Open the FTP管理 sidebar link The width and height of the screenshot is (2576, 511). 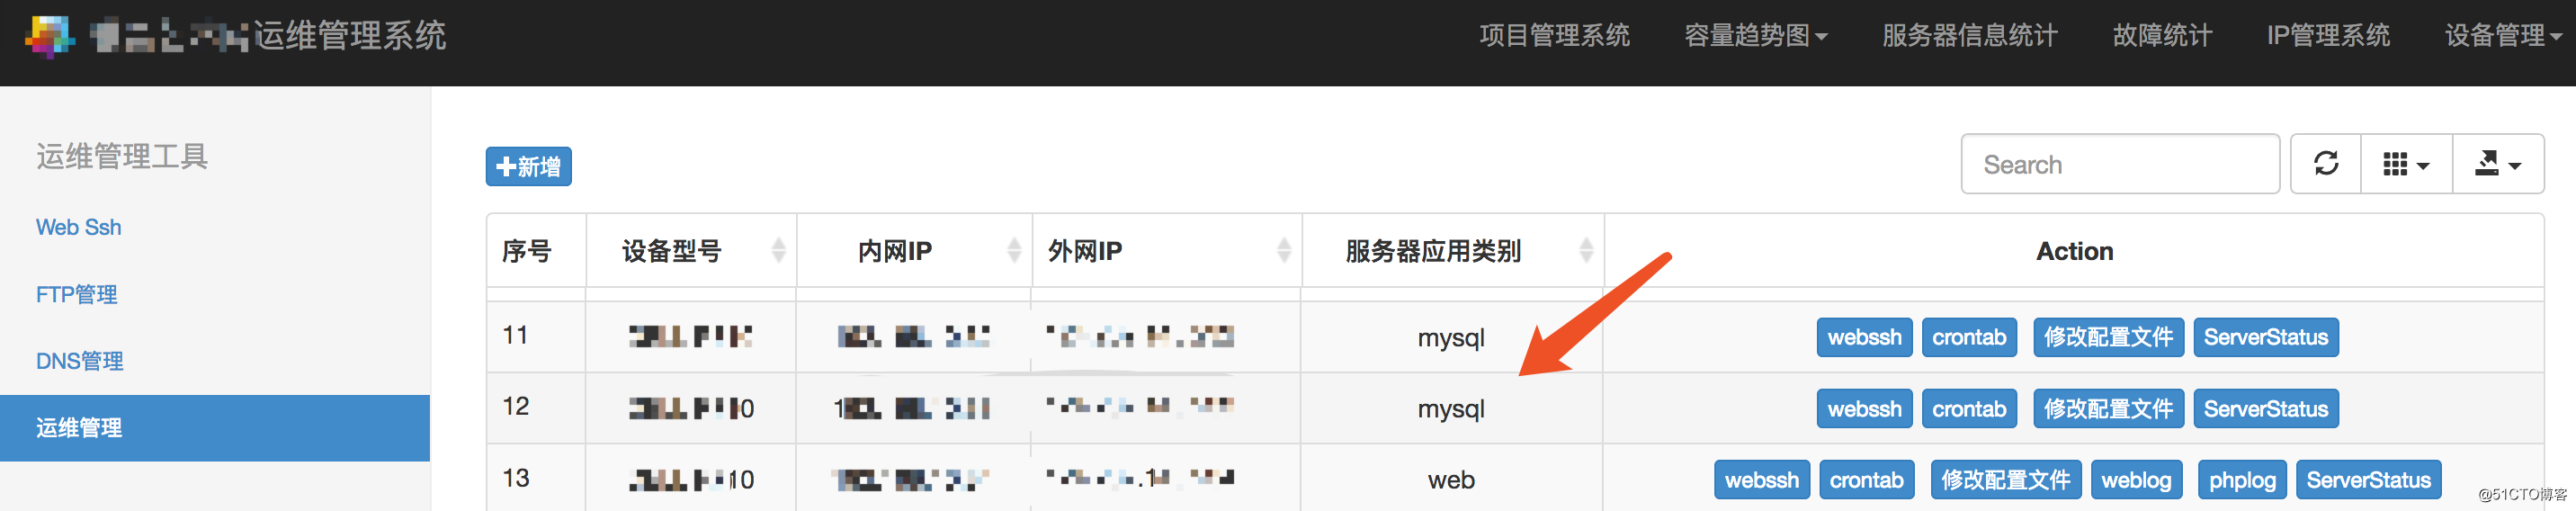click(x=77, y=294)
